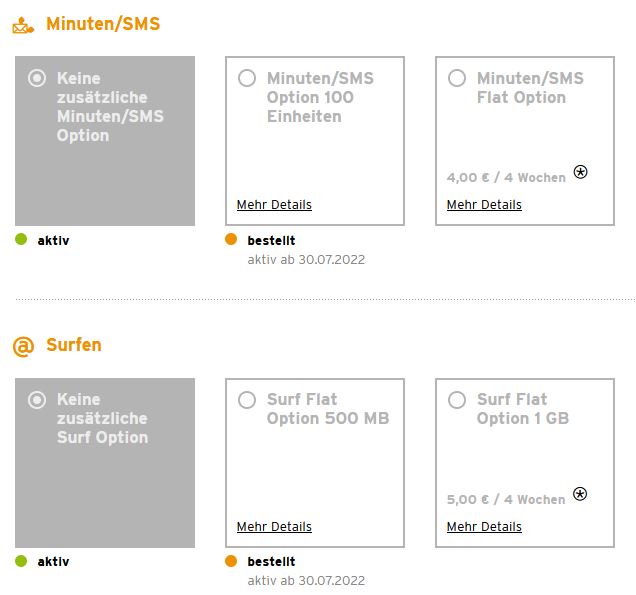Select Minuten/SMS Flat Option radio
This screenshot has height=595, width=636.
tap(457, 78)
